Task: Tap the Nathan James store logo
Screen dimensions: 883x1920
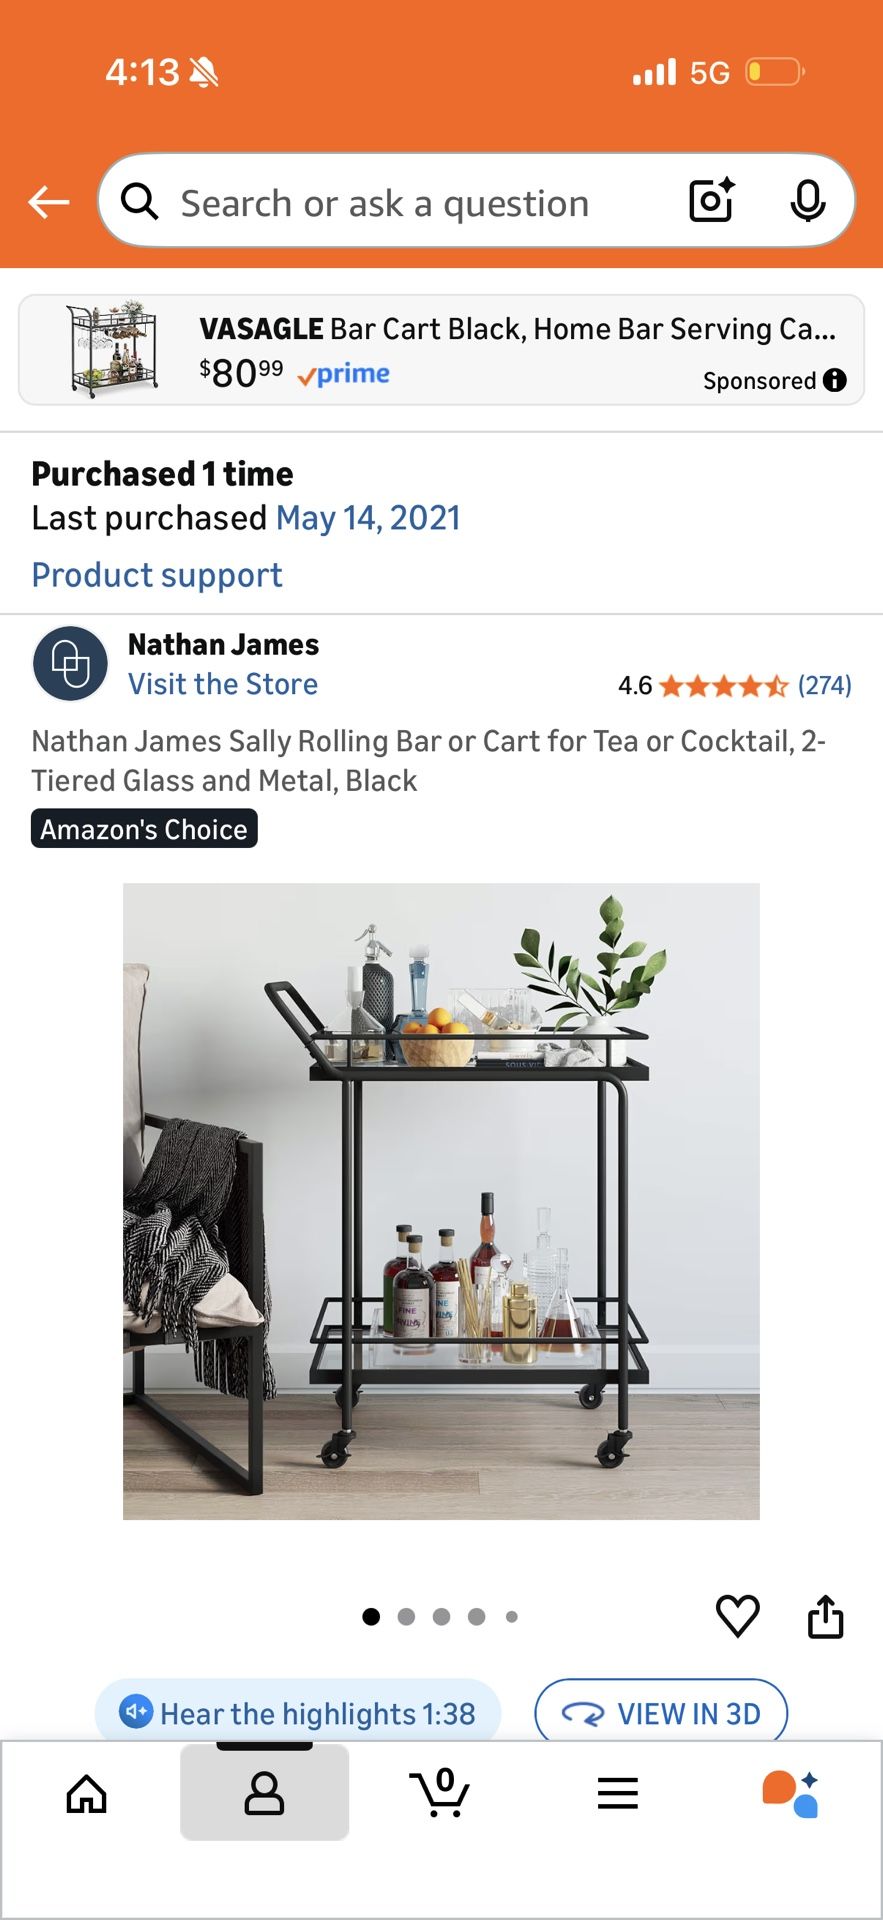Action: tap(70, 663)
